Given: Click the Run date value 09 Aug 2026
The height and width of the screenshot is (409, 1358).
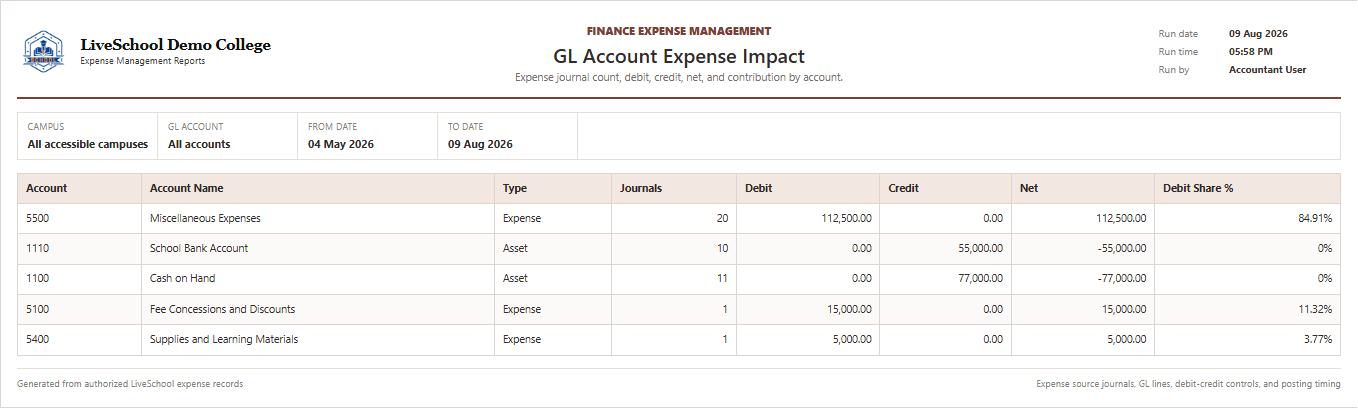Looking at the screenshot, I should pos(1258,33).
